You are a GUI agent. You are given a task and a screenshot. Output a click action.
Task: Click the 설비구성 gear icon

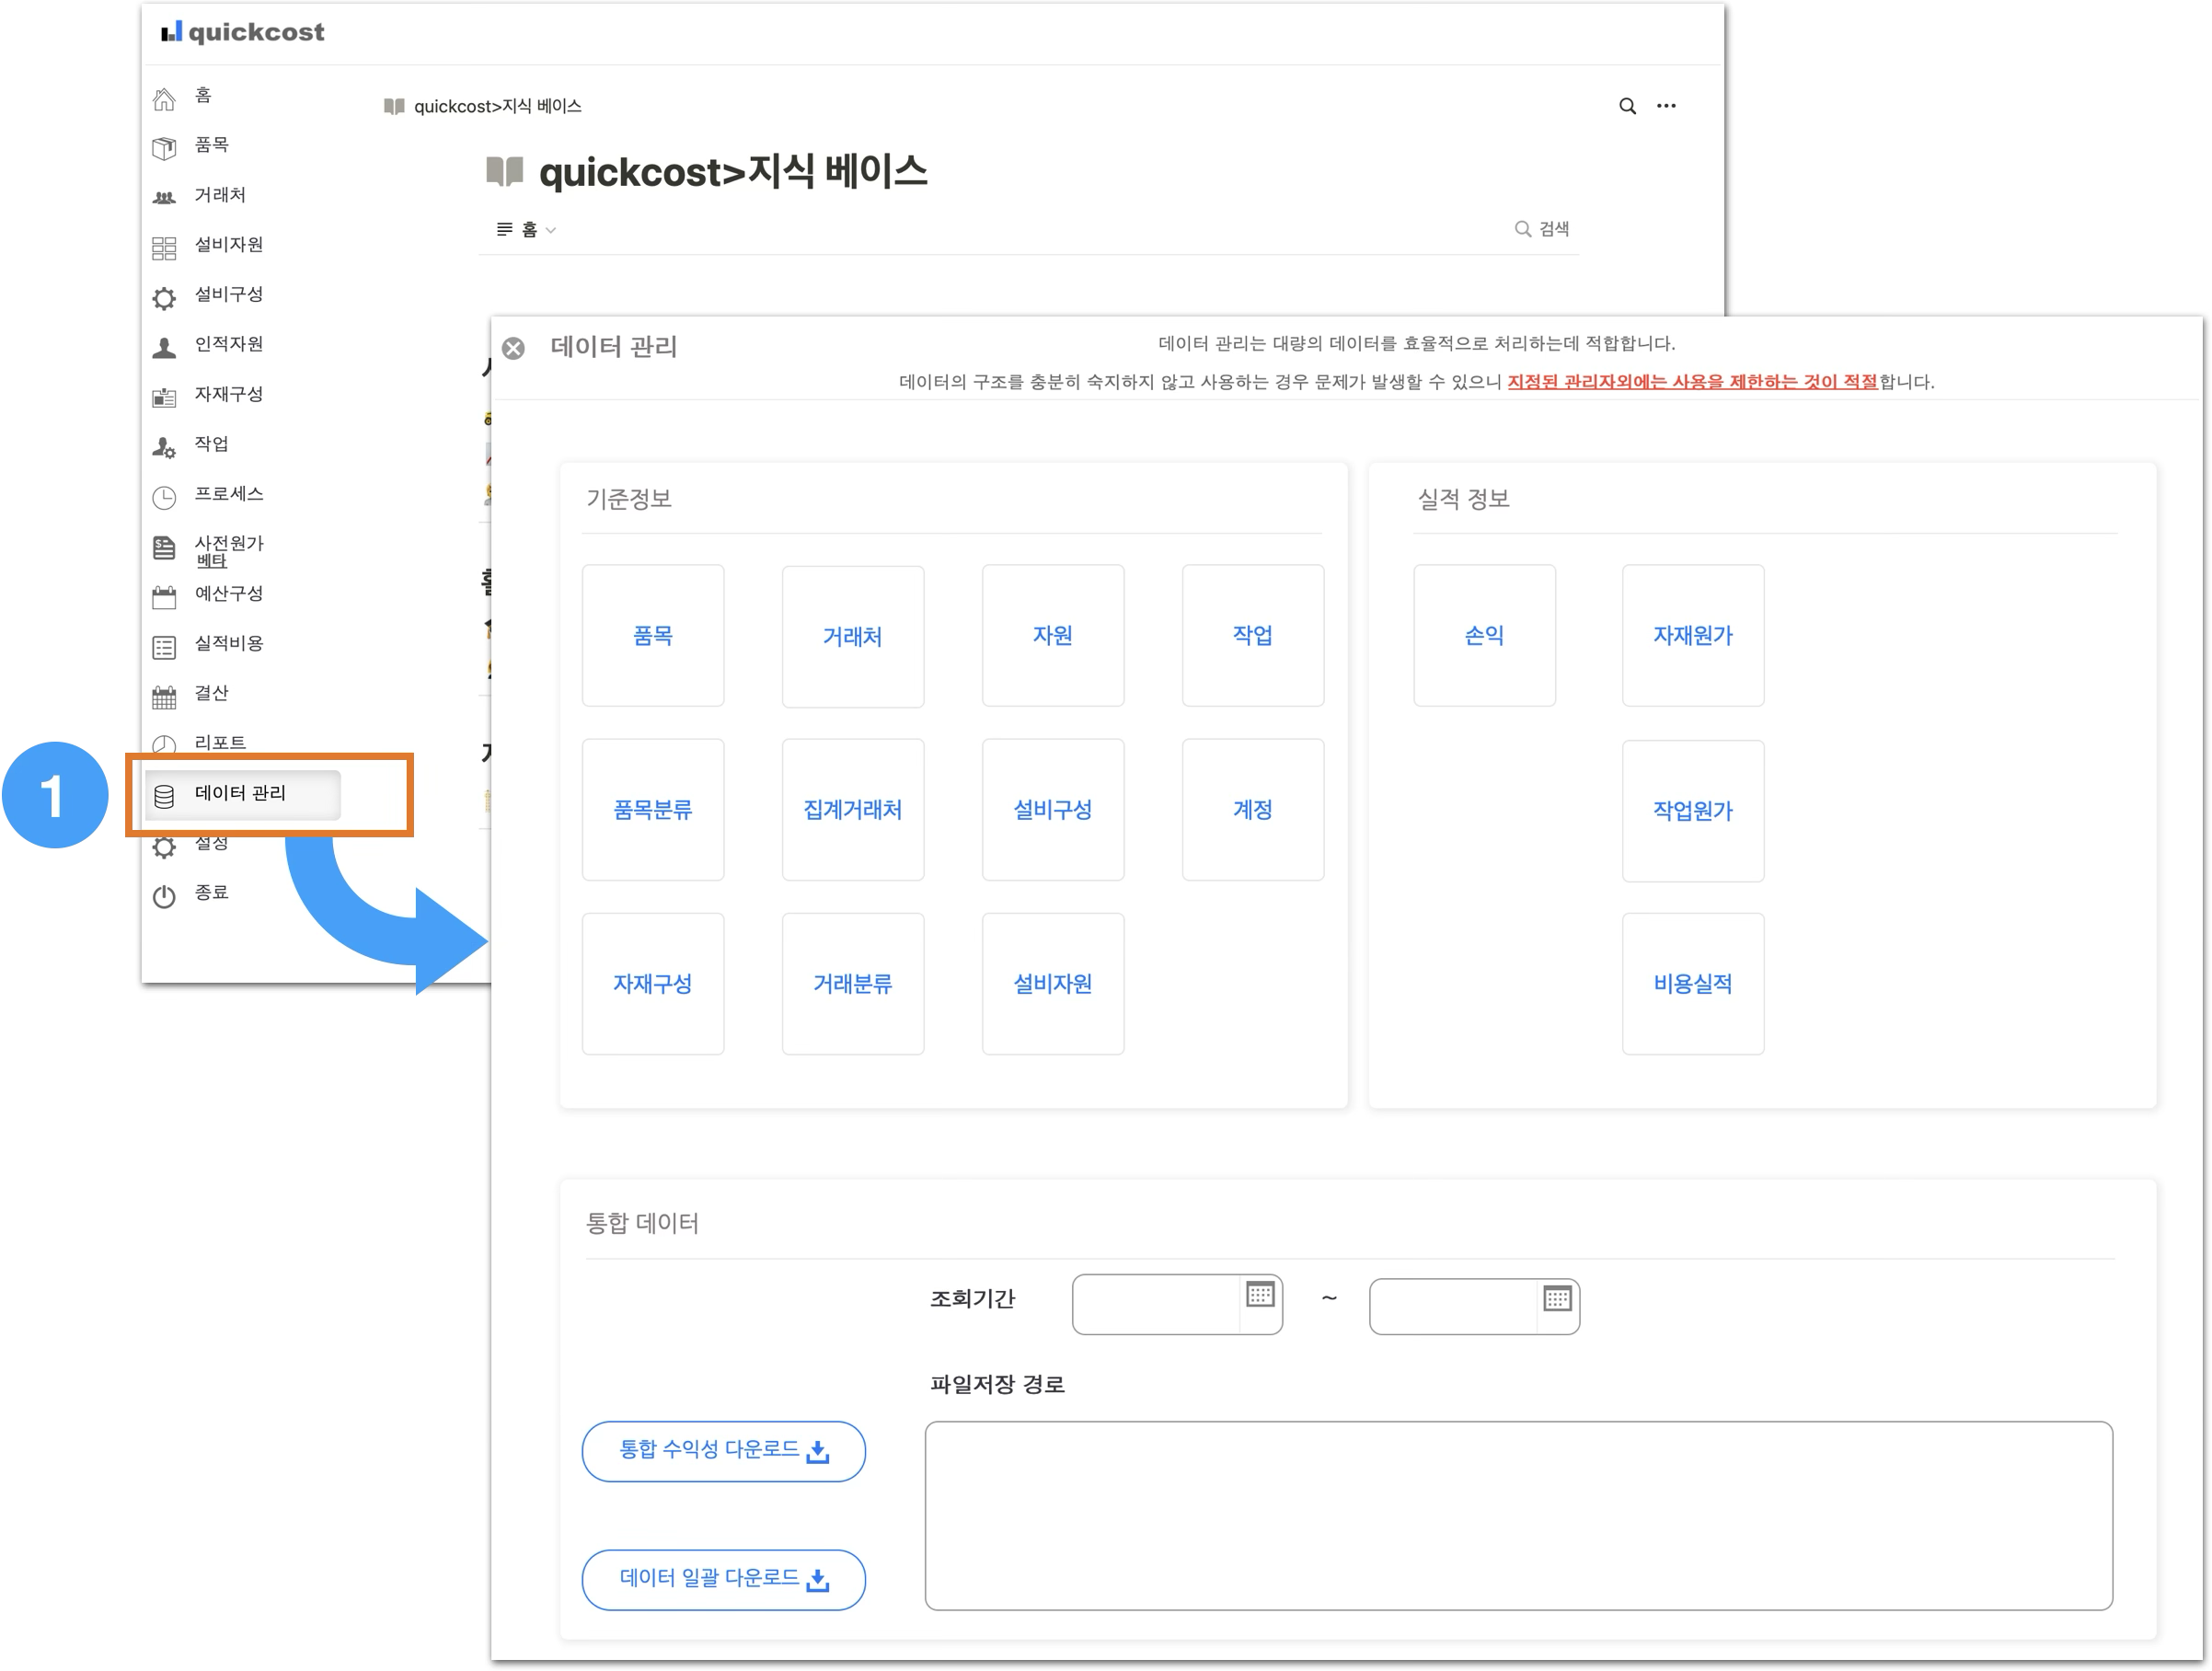point(164,298)
